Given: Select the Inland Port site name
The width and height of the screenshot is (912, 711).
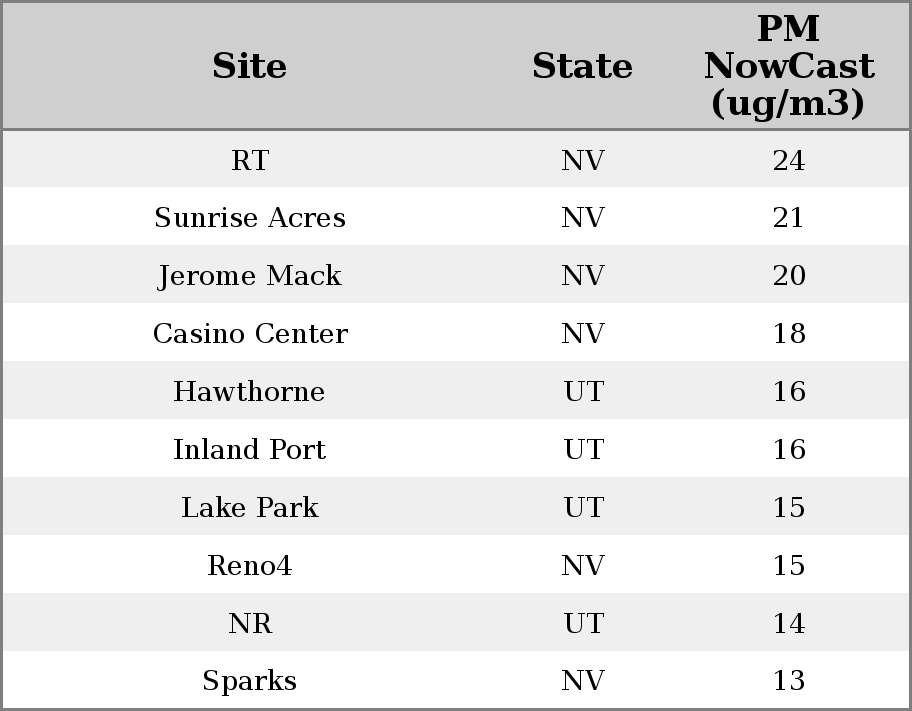Looking at the screenshot, I should click(250, 449).
